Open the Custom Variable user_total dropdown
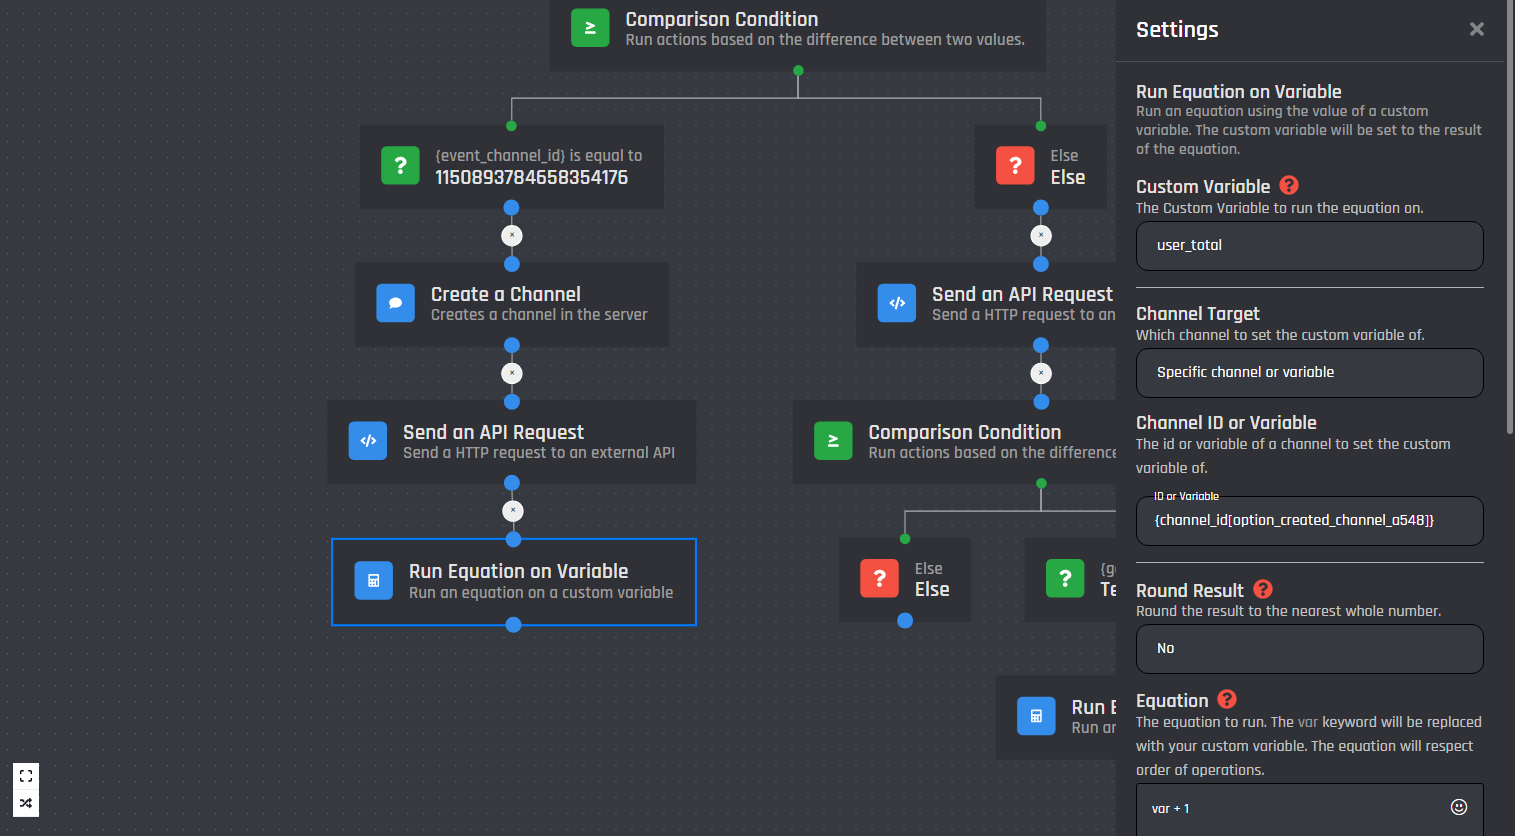The image size is (1515, 836). (1308, 246)
